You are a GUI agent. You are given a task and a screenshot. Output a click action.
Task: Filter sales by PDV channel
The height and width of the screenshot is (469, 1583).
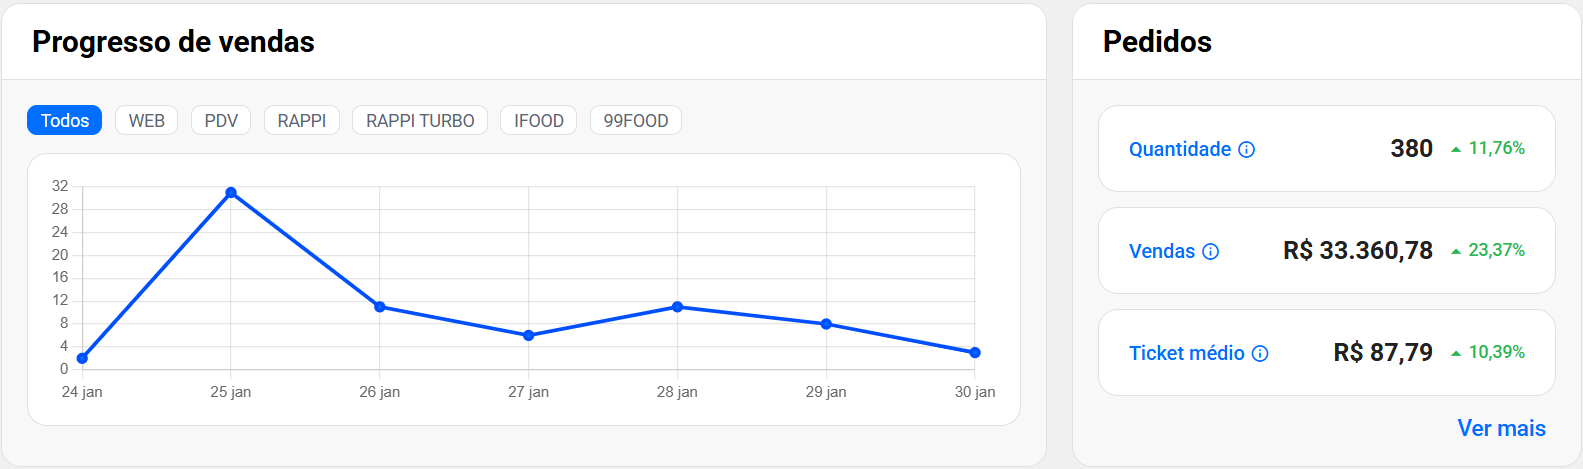click(x=221, y=121)
